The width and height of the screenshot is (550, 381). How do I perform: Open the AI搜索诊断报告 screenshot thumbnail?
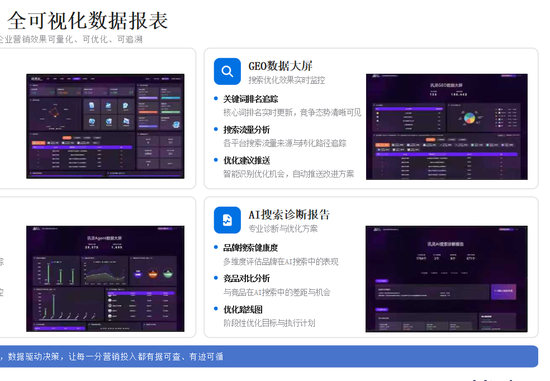coord(447,279)
